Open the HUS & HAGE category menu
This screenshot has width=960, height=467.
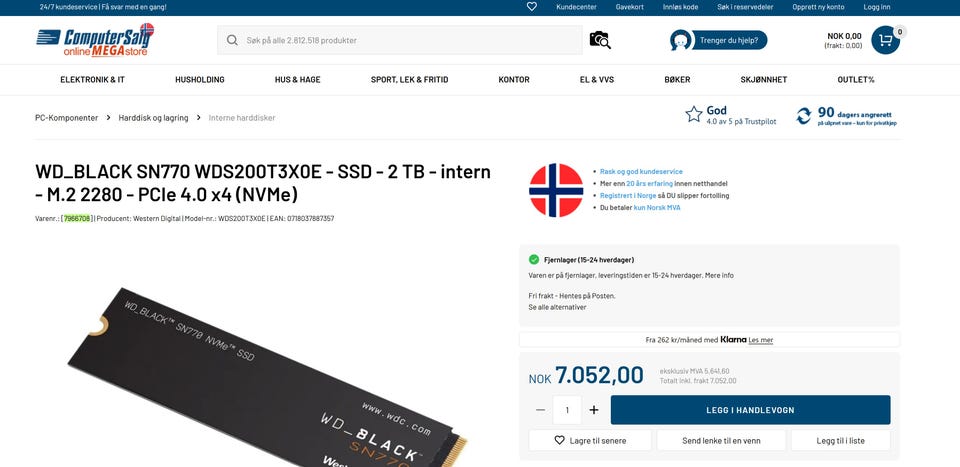(298, 80)
